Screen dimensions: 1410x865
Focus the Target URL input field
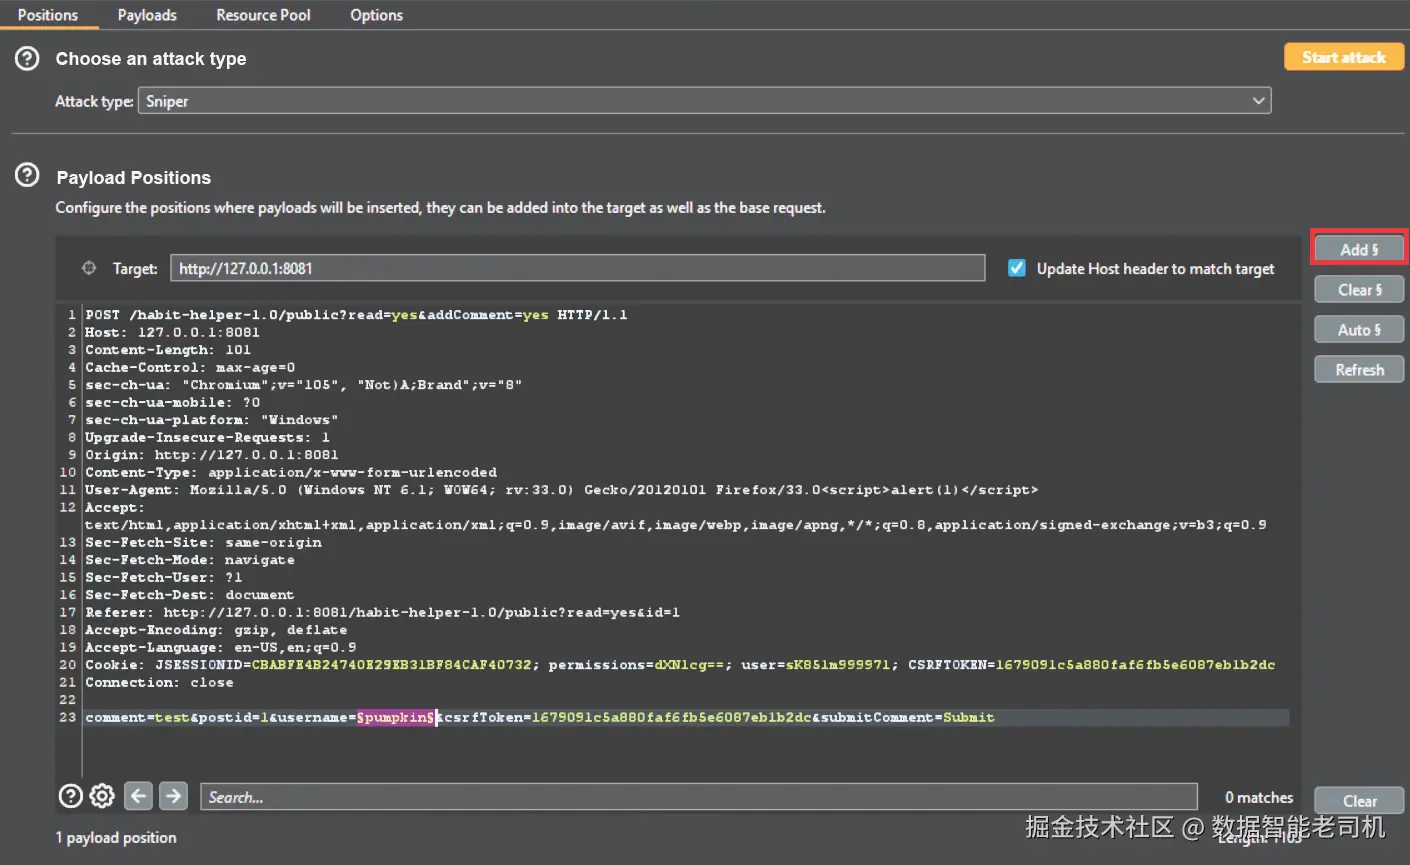click(x=578, y=268)
